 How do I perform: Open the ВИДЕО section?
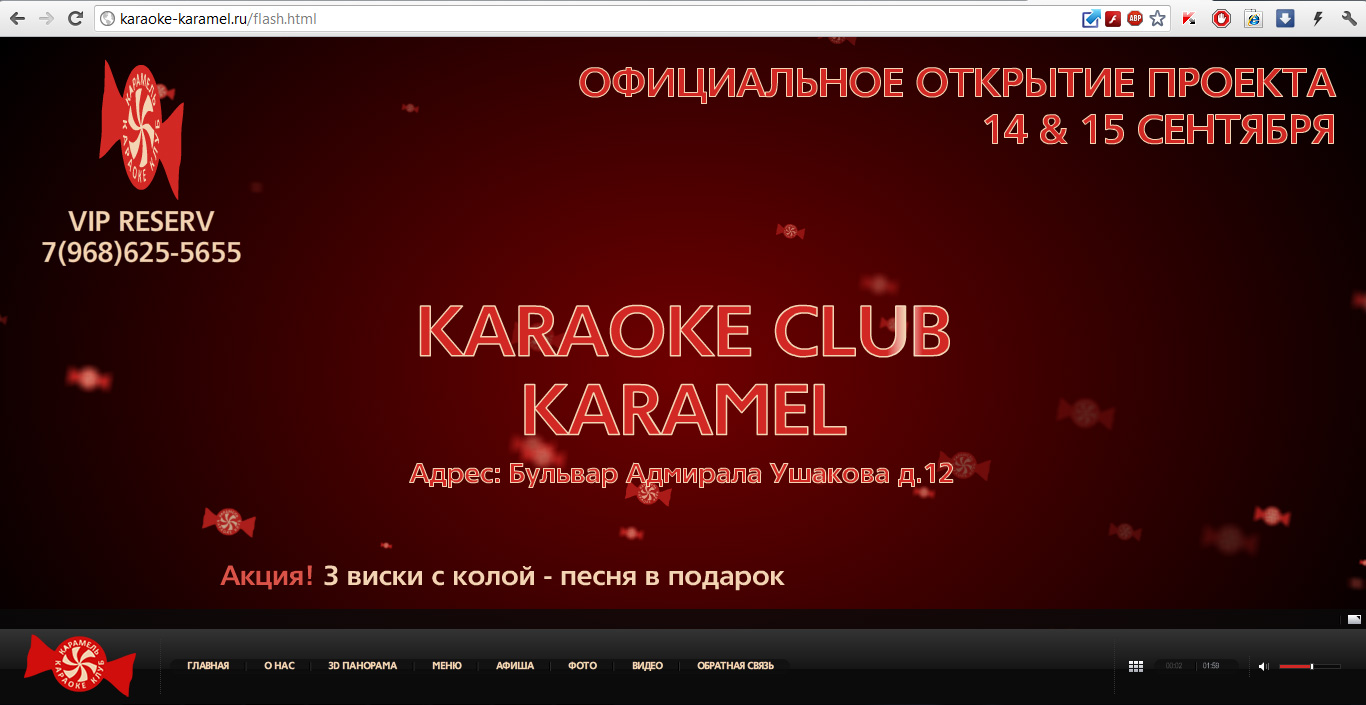(x=647, y=665)
